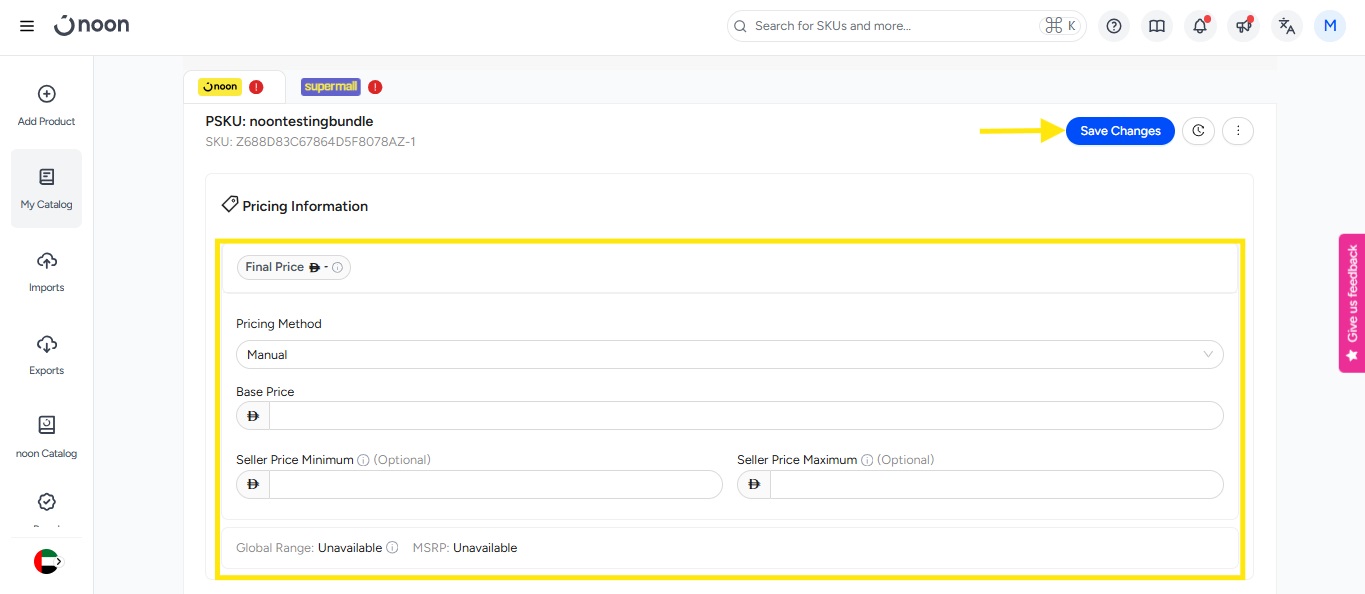Open the Give us feedback panel
The height and width of the screenshot is (594, 1365).
[1352, 303]
